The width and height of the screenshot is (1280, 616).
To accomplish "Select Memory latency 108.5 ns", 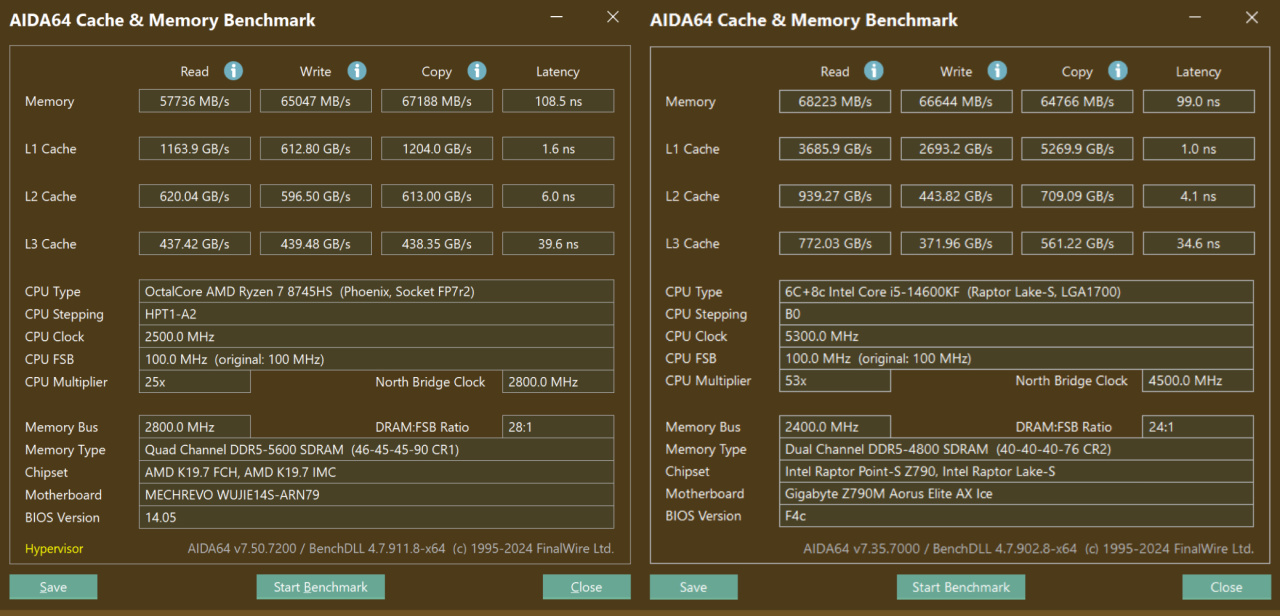I will [558, 101].
